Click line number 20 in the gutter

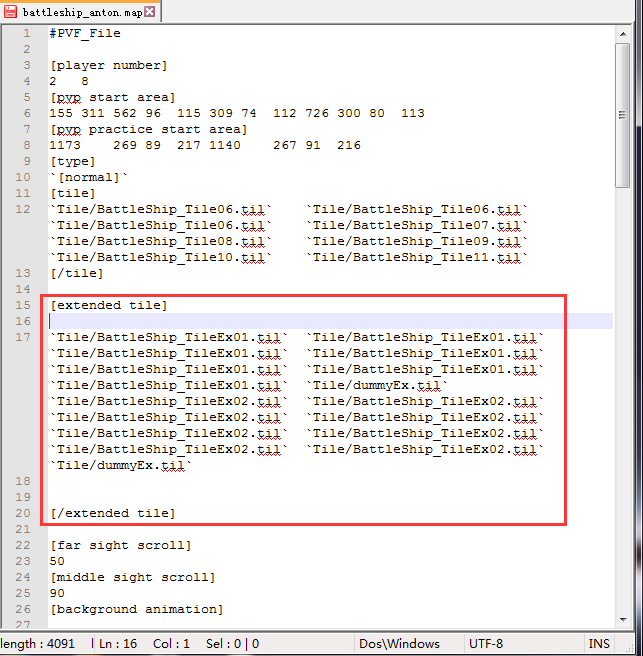tap(23, 513)
